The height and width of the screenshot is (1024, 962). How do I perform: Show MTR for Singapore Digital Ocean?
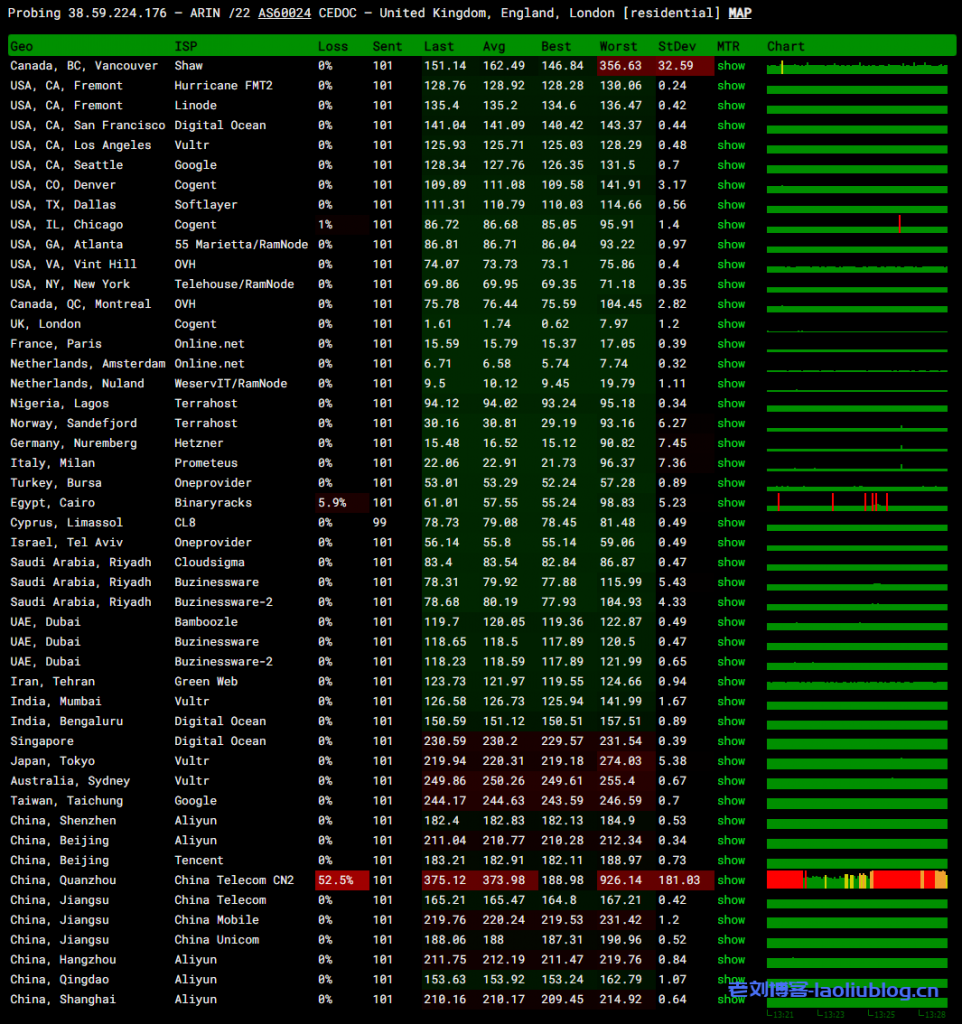[x=731, y=741]
